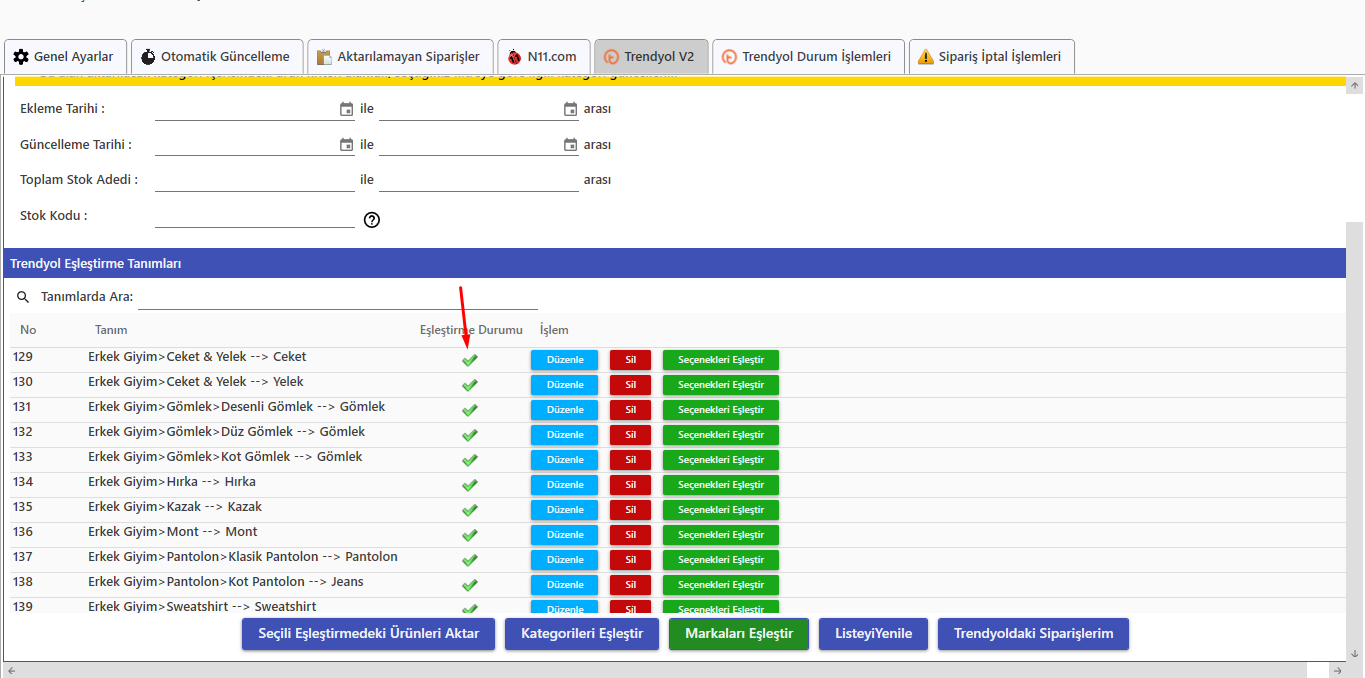Click the green checkmark status in row 133
Screen dimensions: 1365x678
point(469,460)
